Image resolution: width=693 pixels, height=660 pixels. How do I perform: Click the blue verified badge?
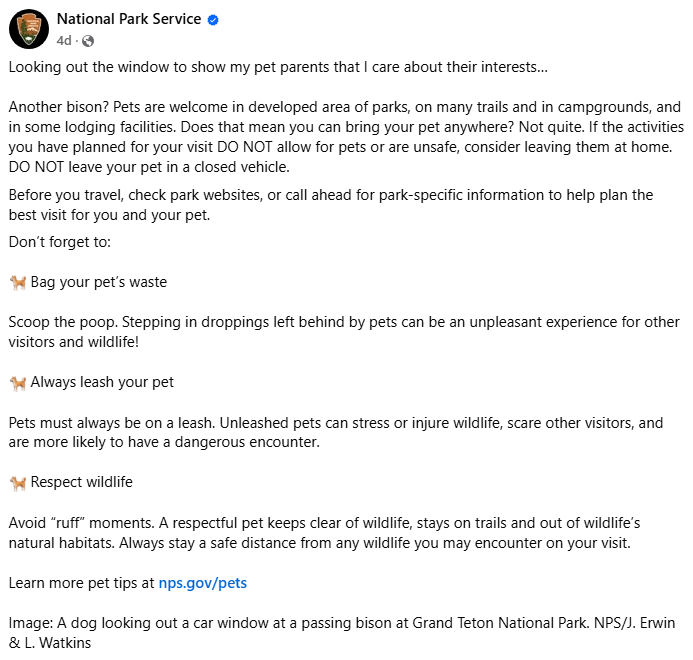click(214, 20)
